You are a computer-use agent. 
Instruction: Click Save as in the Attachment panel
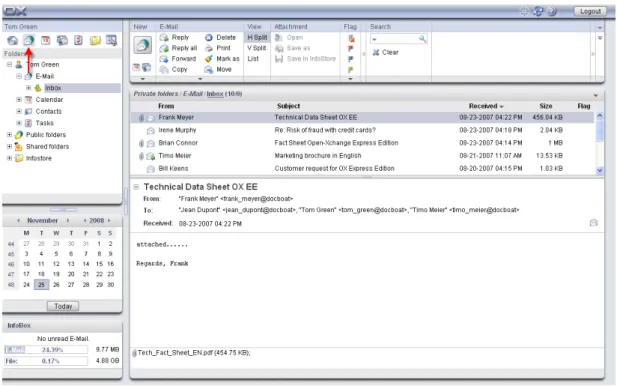pos(292,48)
